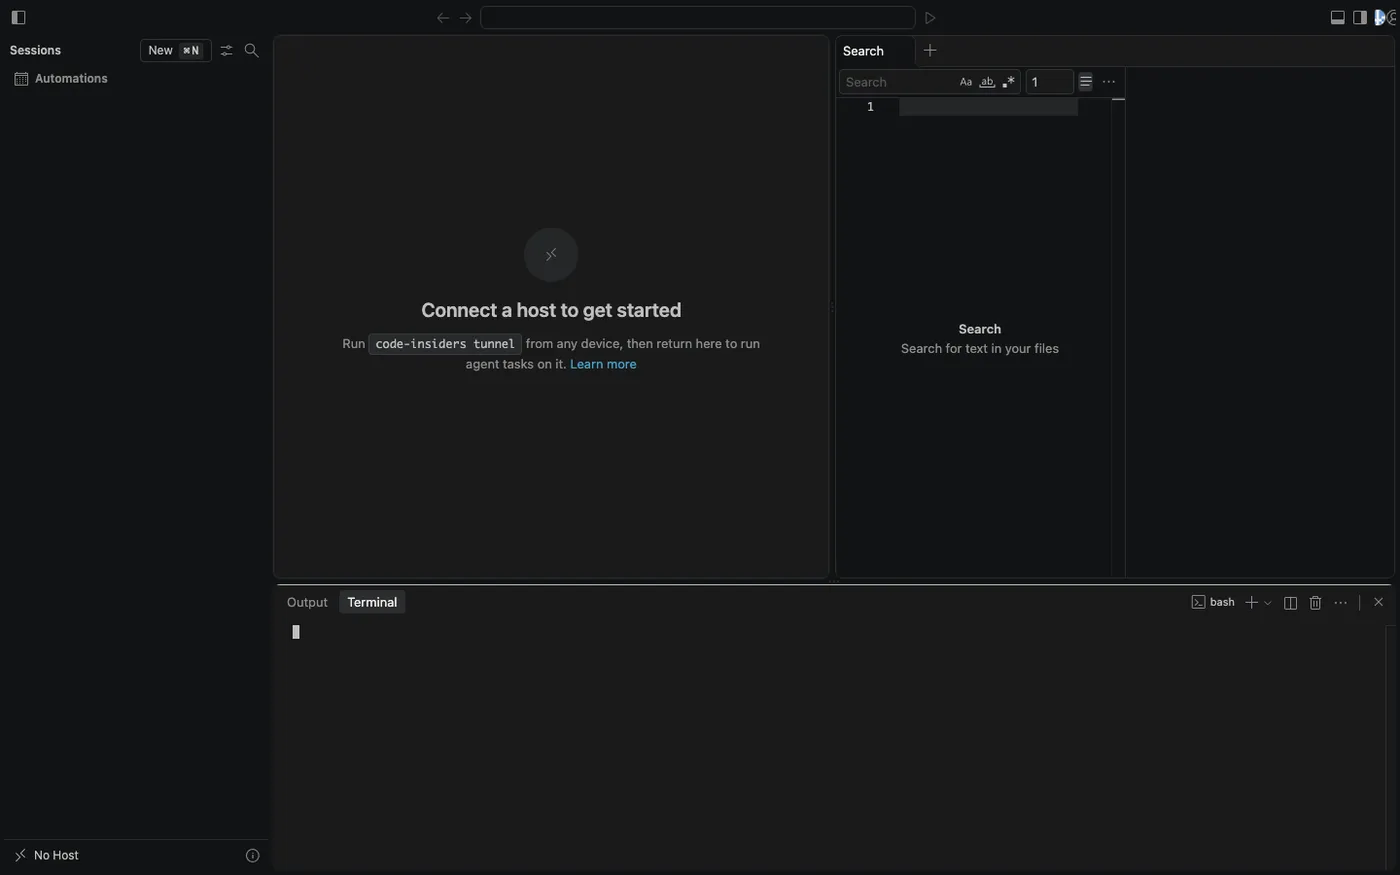Open search editor more actions ellipsis
Image resolution: width=1400 pixels, height=875 pixels.
click(x=1108, y=82)
